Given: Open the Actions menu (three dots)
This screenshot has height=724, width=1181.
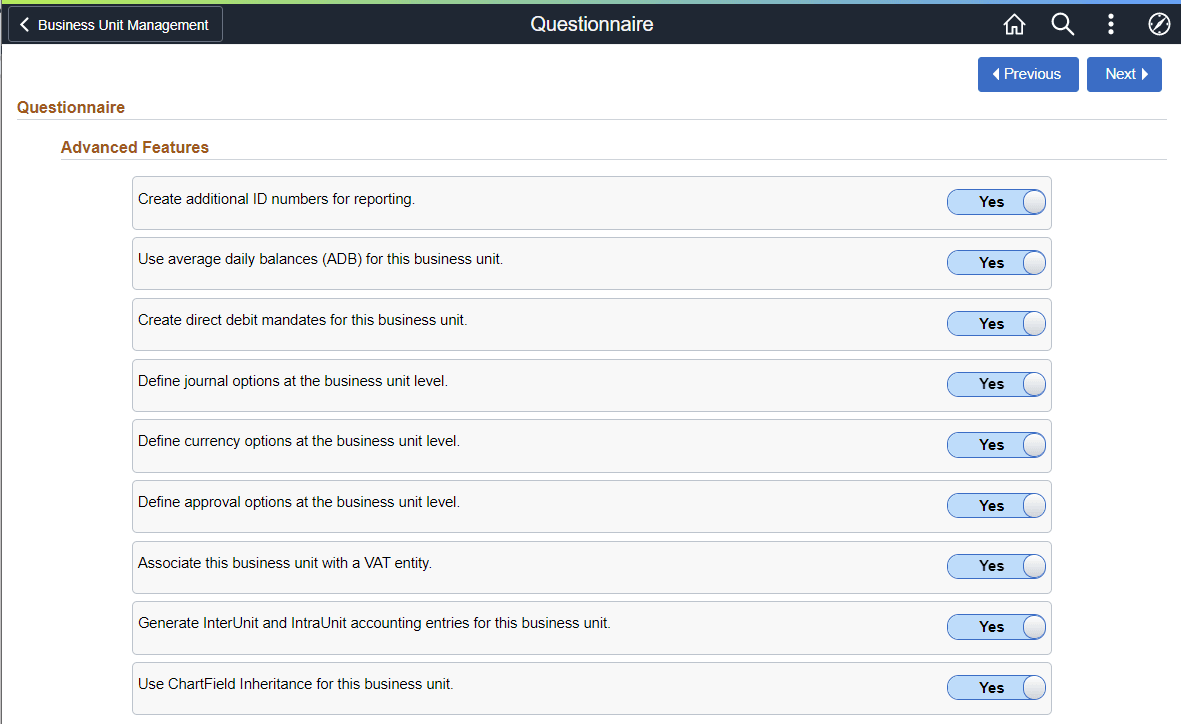Looking at the screenshot, I should [x=1110, y=24].
